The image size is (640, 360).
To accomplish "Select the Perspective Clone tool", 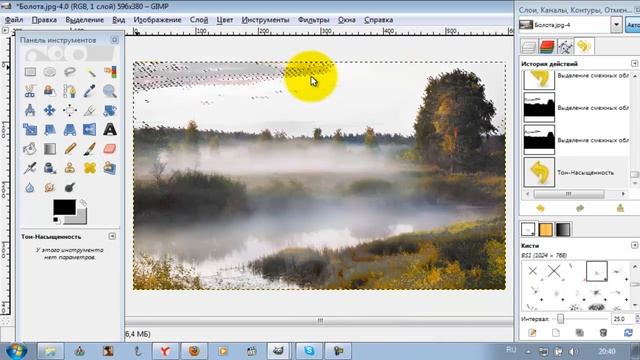I will [110, 168].
